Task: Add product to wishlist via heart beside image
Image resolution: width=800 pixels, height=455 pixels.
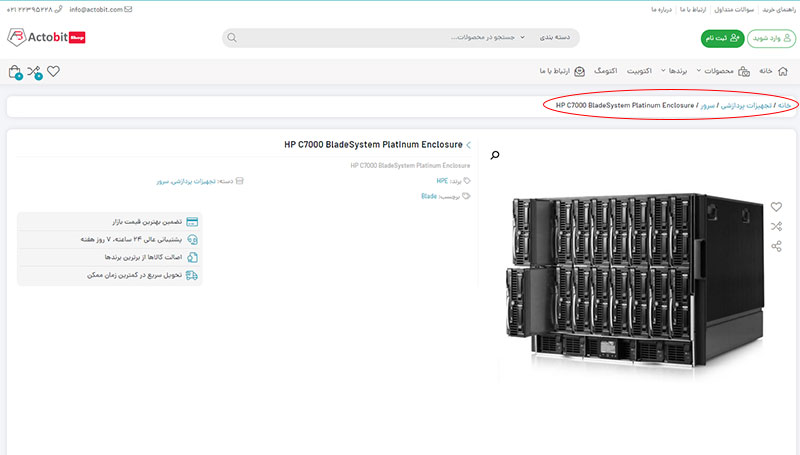Action: [776, 207]
